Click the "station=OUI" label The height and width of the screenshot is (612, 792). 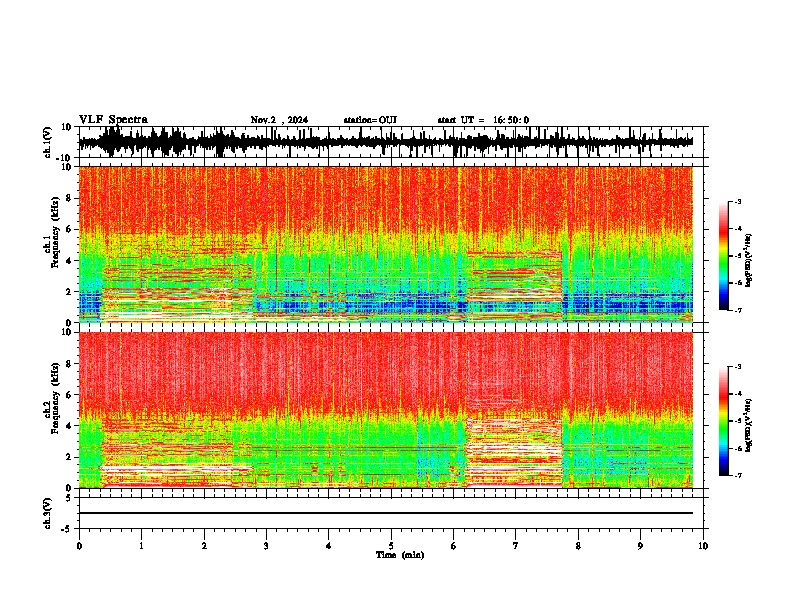point(370,120)
